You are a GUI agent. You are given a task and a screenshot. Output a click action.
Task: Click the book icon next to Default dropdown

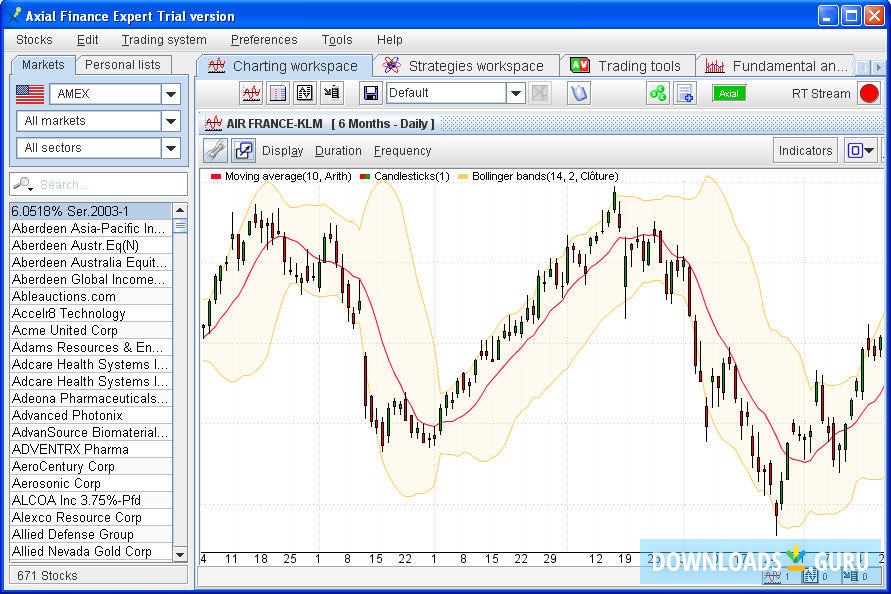[579, 93]
